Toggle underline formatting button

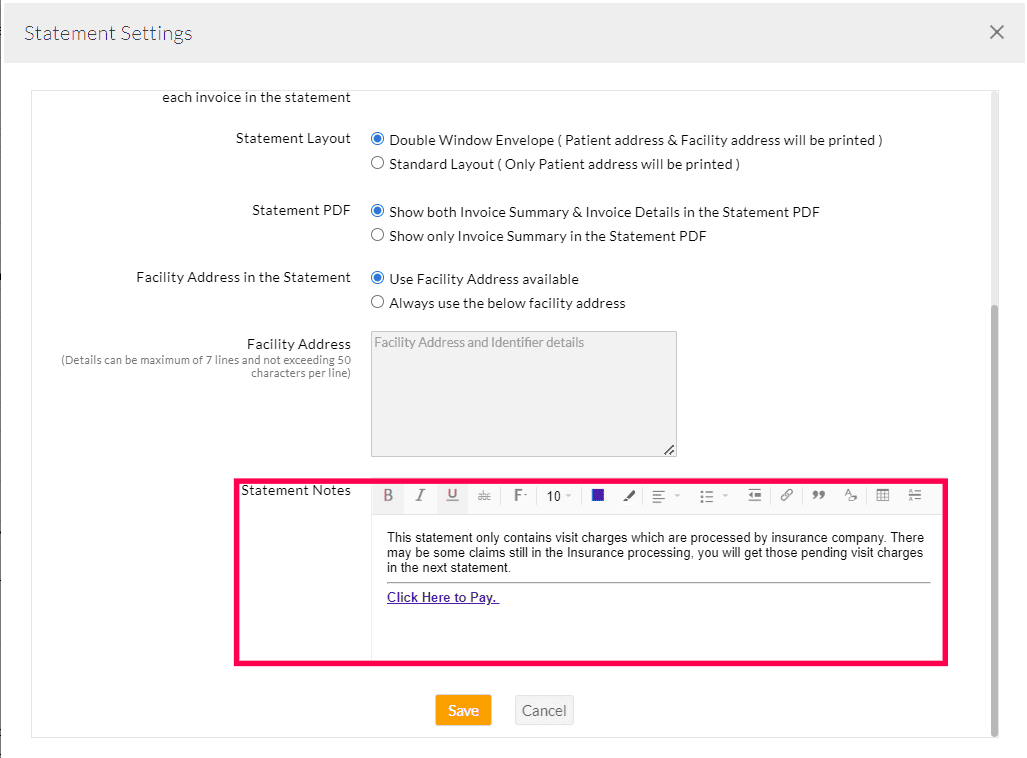click(452, 496)
